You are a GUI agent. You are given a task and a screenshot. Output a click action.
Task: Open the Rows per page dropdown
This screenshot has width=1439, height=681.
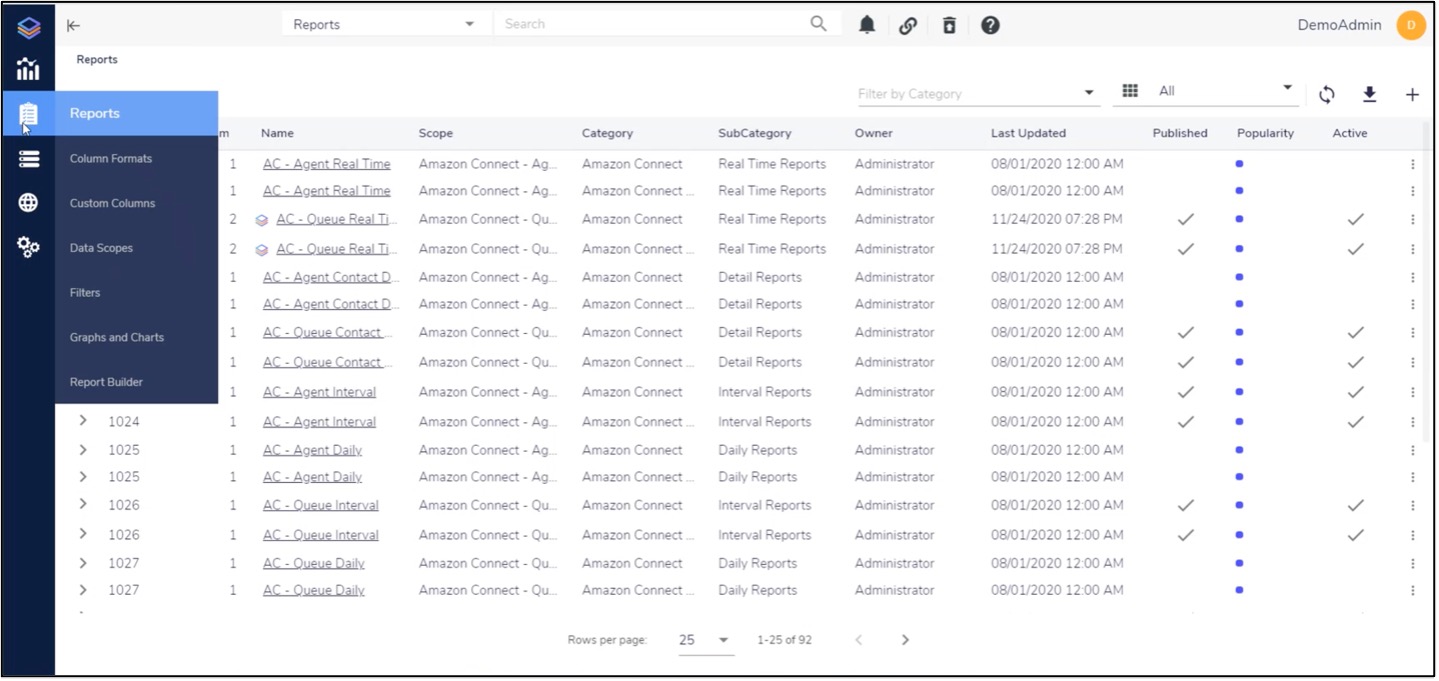pyautogui.click(x=705, y=640)
